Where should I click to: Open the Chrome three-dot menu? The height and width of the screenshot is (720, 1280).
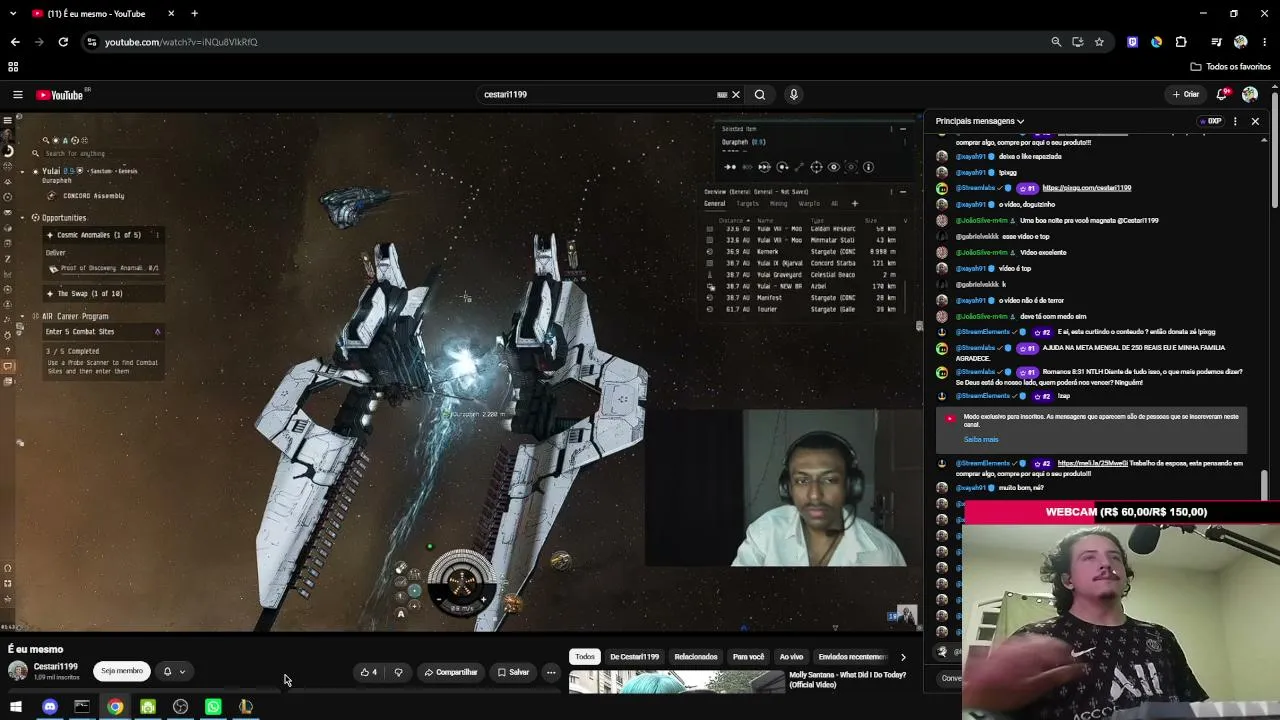coord(1265,42)
